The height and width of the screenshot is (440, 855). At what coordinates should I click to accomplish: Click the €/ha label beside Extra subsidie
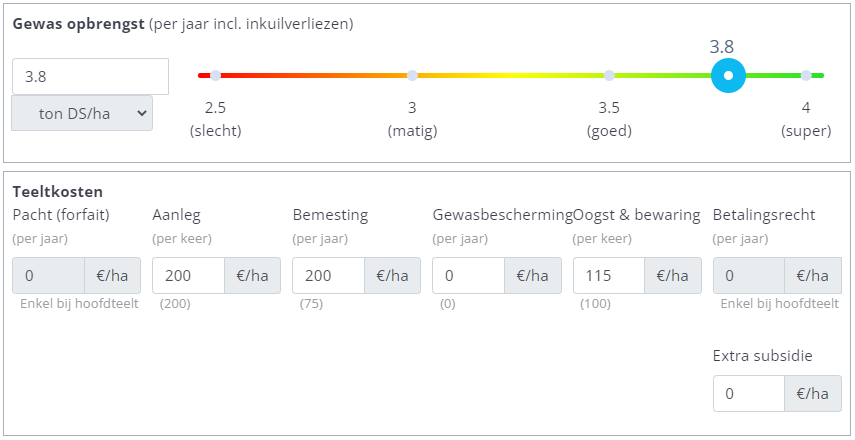click(813, 394)
